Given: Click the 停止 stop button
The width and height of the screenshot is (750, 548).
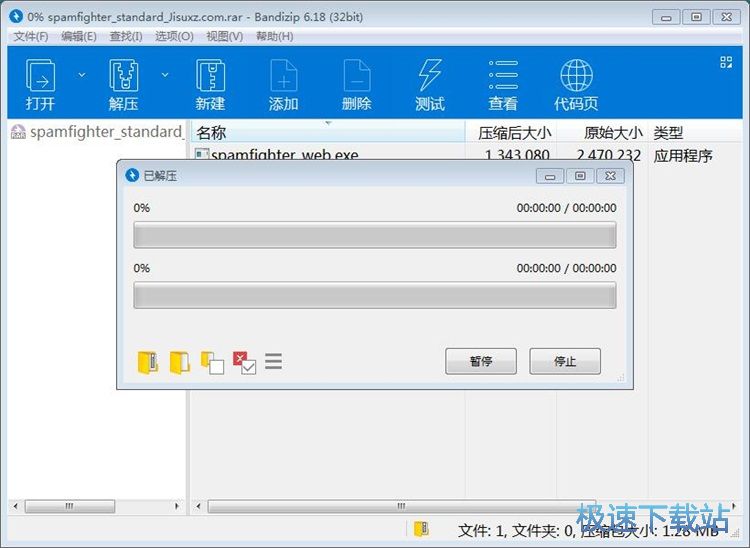Looking at the screenshot, I should point(565,361).
